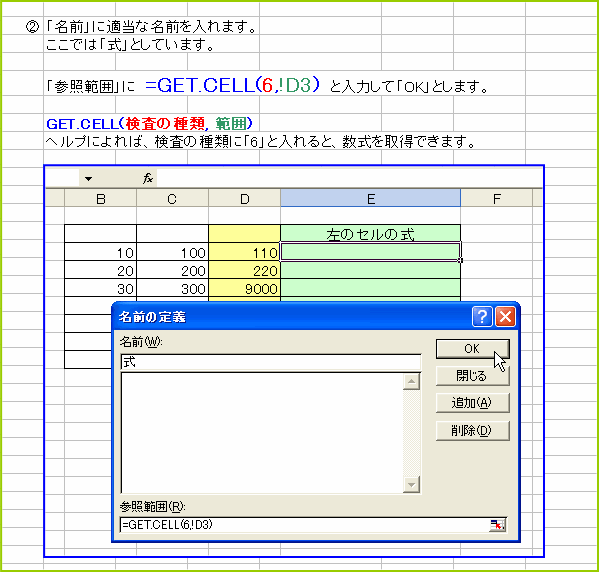This screenshot has width=599, height=572.
Task: Click cell containing value 30
Action: (x=100, y=288)
